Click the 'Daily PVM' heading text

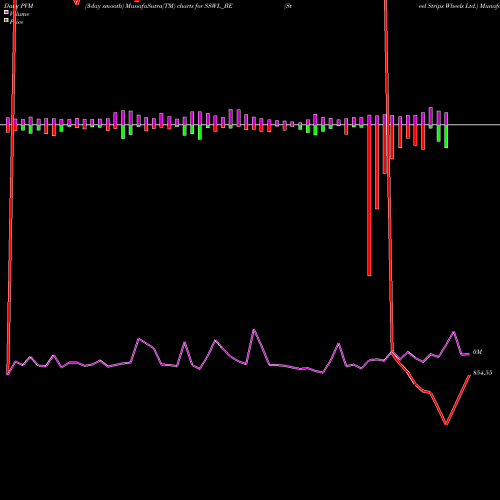[19, 6]
